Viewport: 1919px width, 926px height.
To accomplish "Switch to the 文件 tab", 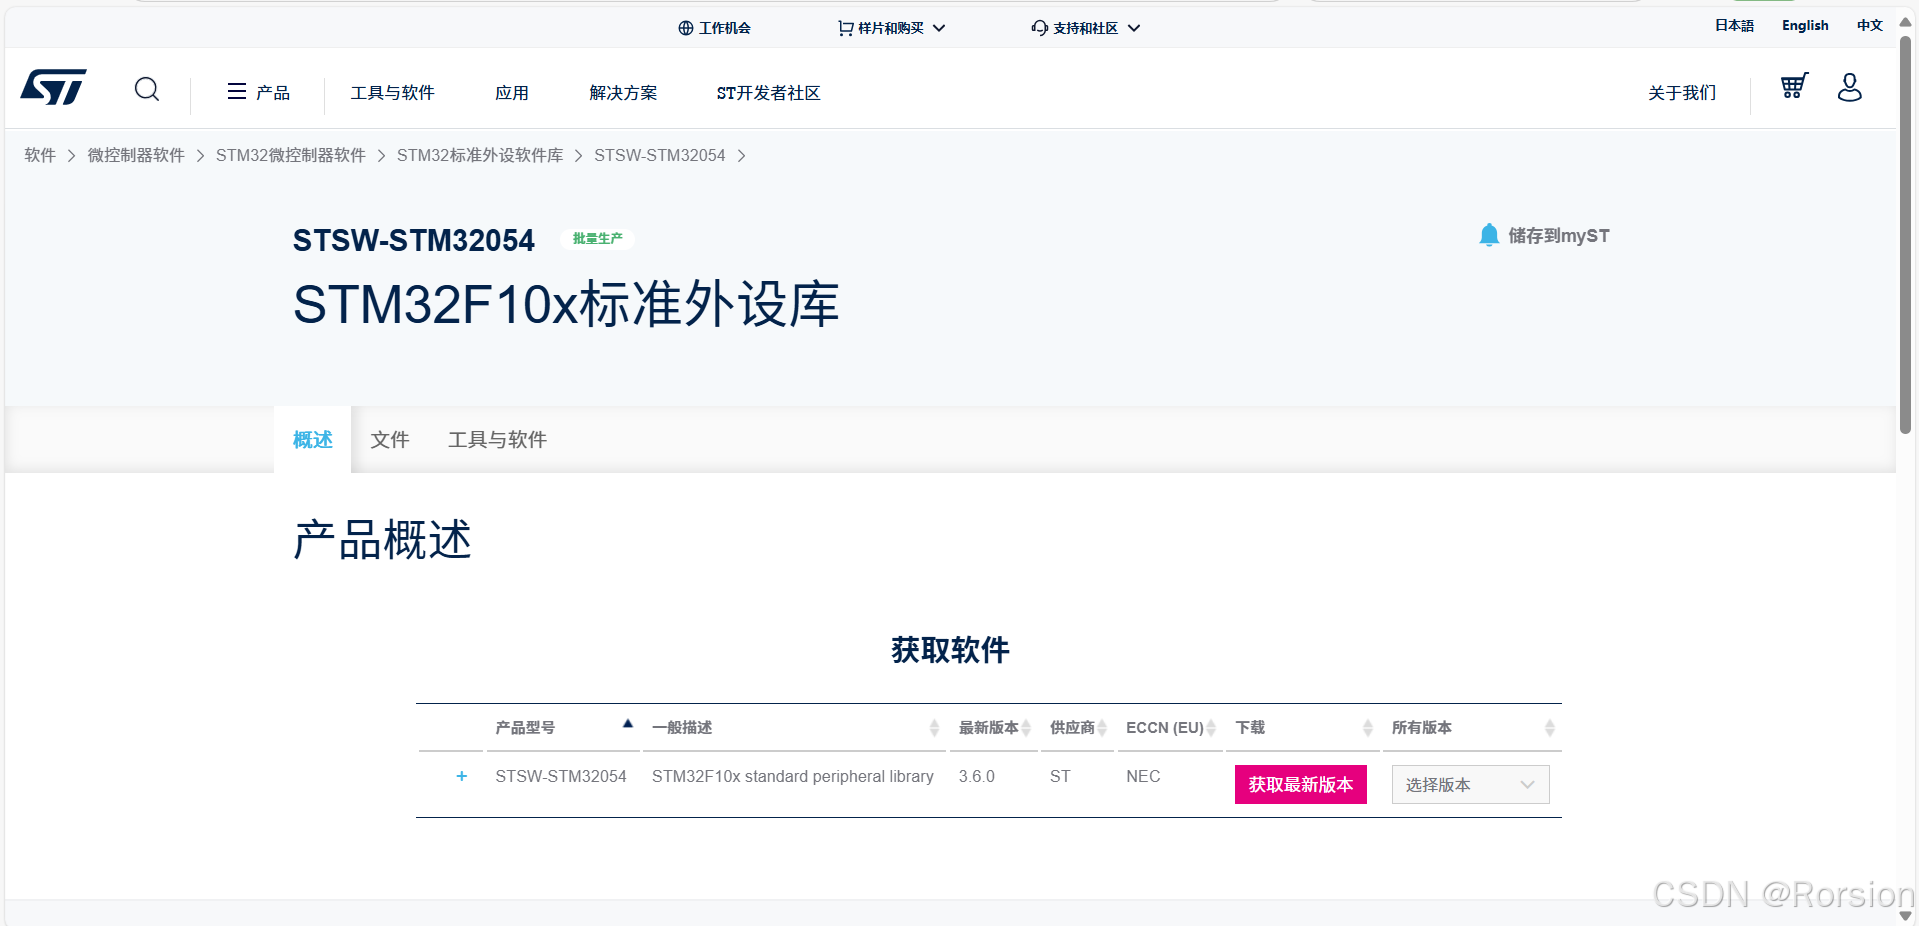I will [390, 440].
